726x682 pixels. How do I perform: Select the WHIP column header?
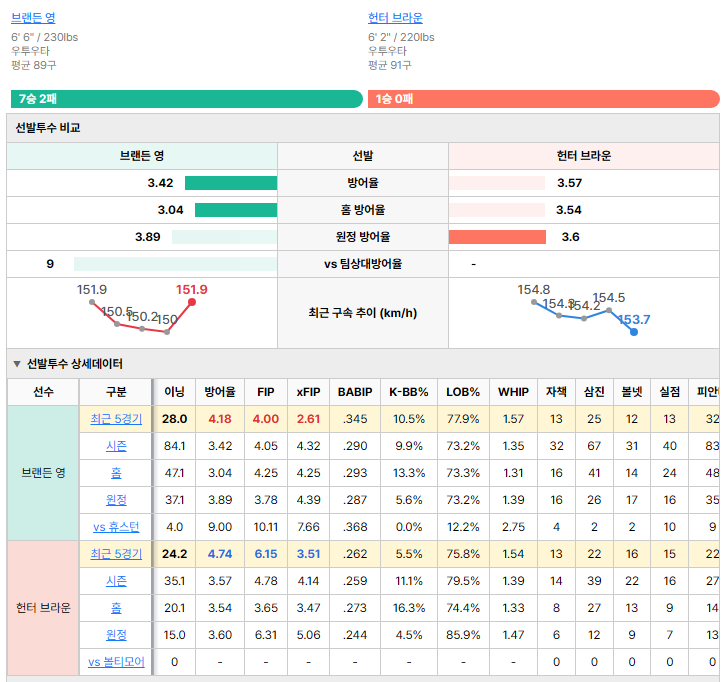click(x=513, y=392)
